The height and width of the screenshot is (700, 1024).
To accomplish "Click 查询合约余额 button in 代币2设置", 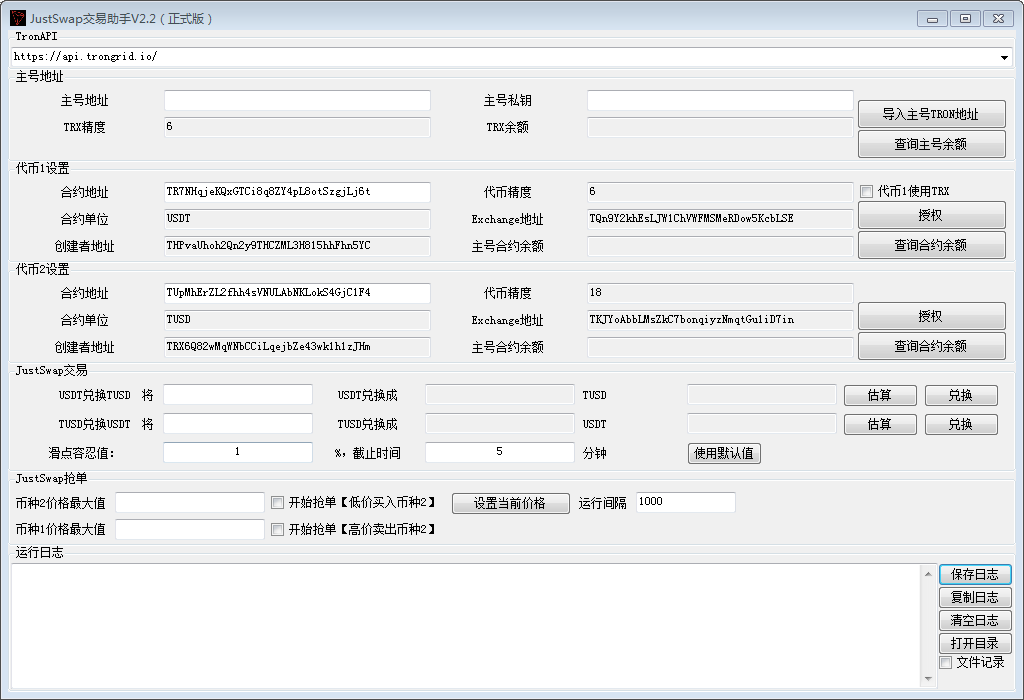I will point(931,347).
